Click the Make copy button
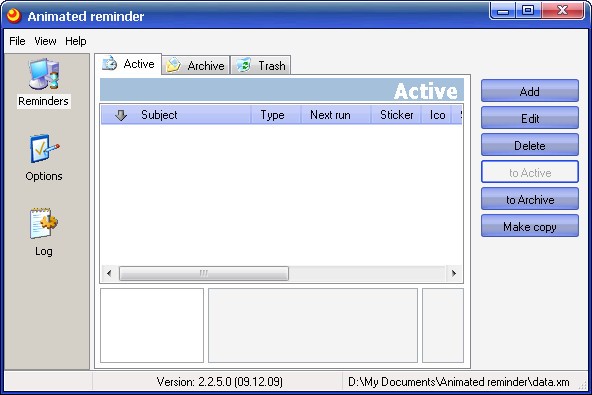This screenshot has width=592, height=395. [530, 226]
